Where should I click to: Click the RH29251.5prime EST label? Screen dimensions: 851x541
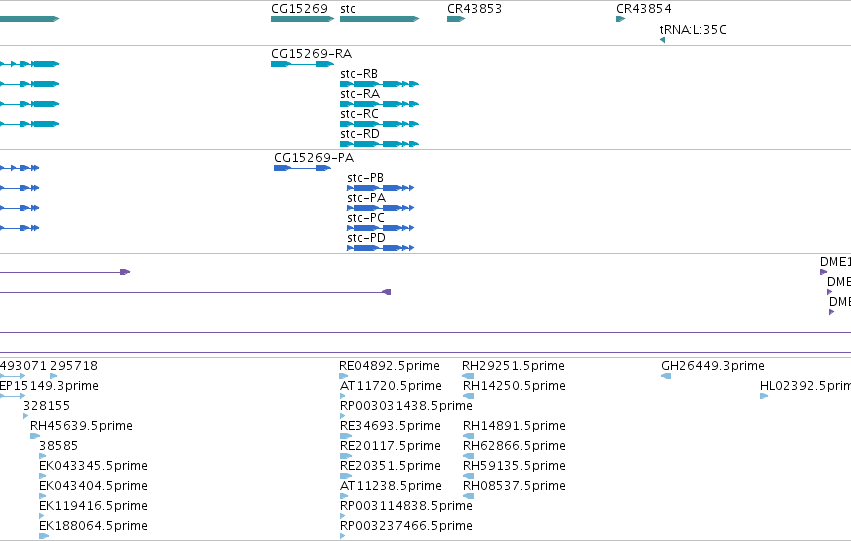point(513,366)
